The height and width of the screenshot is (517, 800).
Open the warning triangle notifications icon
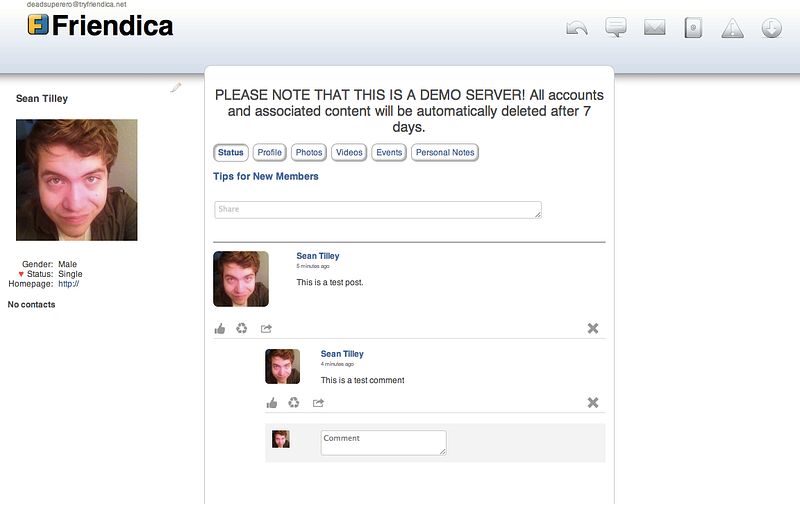pos(733,28)
